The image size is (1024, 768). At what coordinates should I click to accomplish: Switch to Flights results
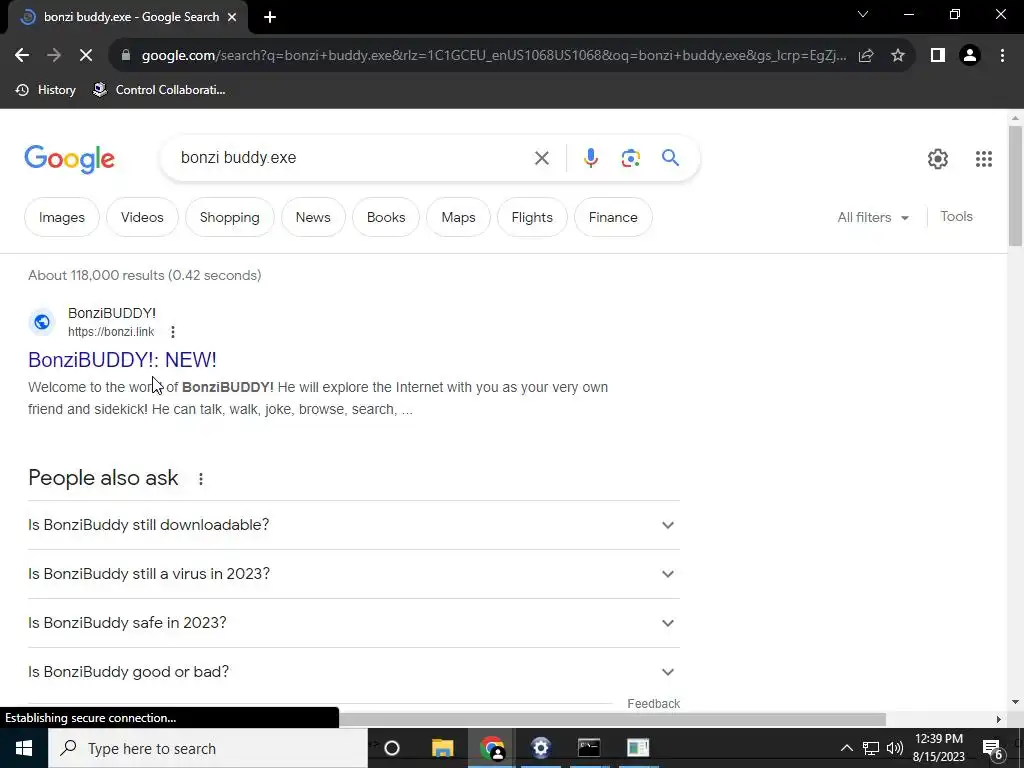click(x=532, y=217)
